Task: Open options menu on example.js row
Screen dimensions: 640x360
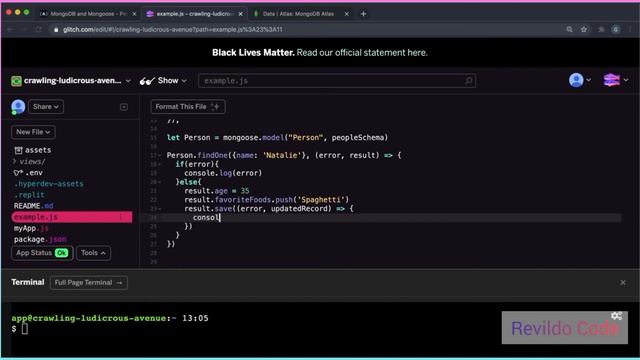Action: [x=121, y=217]
